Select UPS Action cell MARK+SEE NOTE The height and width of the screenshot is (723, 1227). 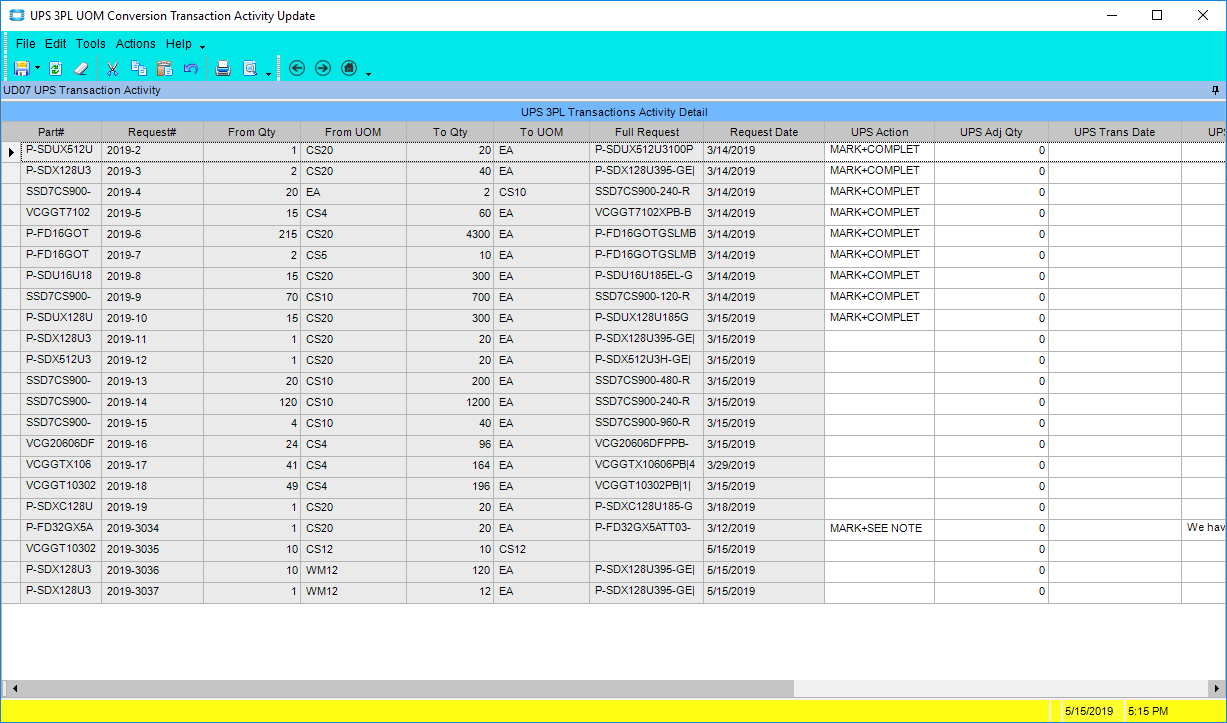click(x=880, y=529)
